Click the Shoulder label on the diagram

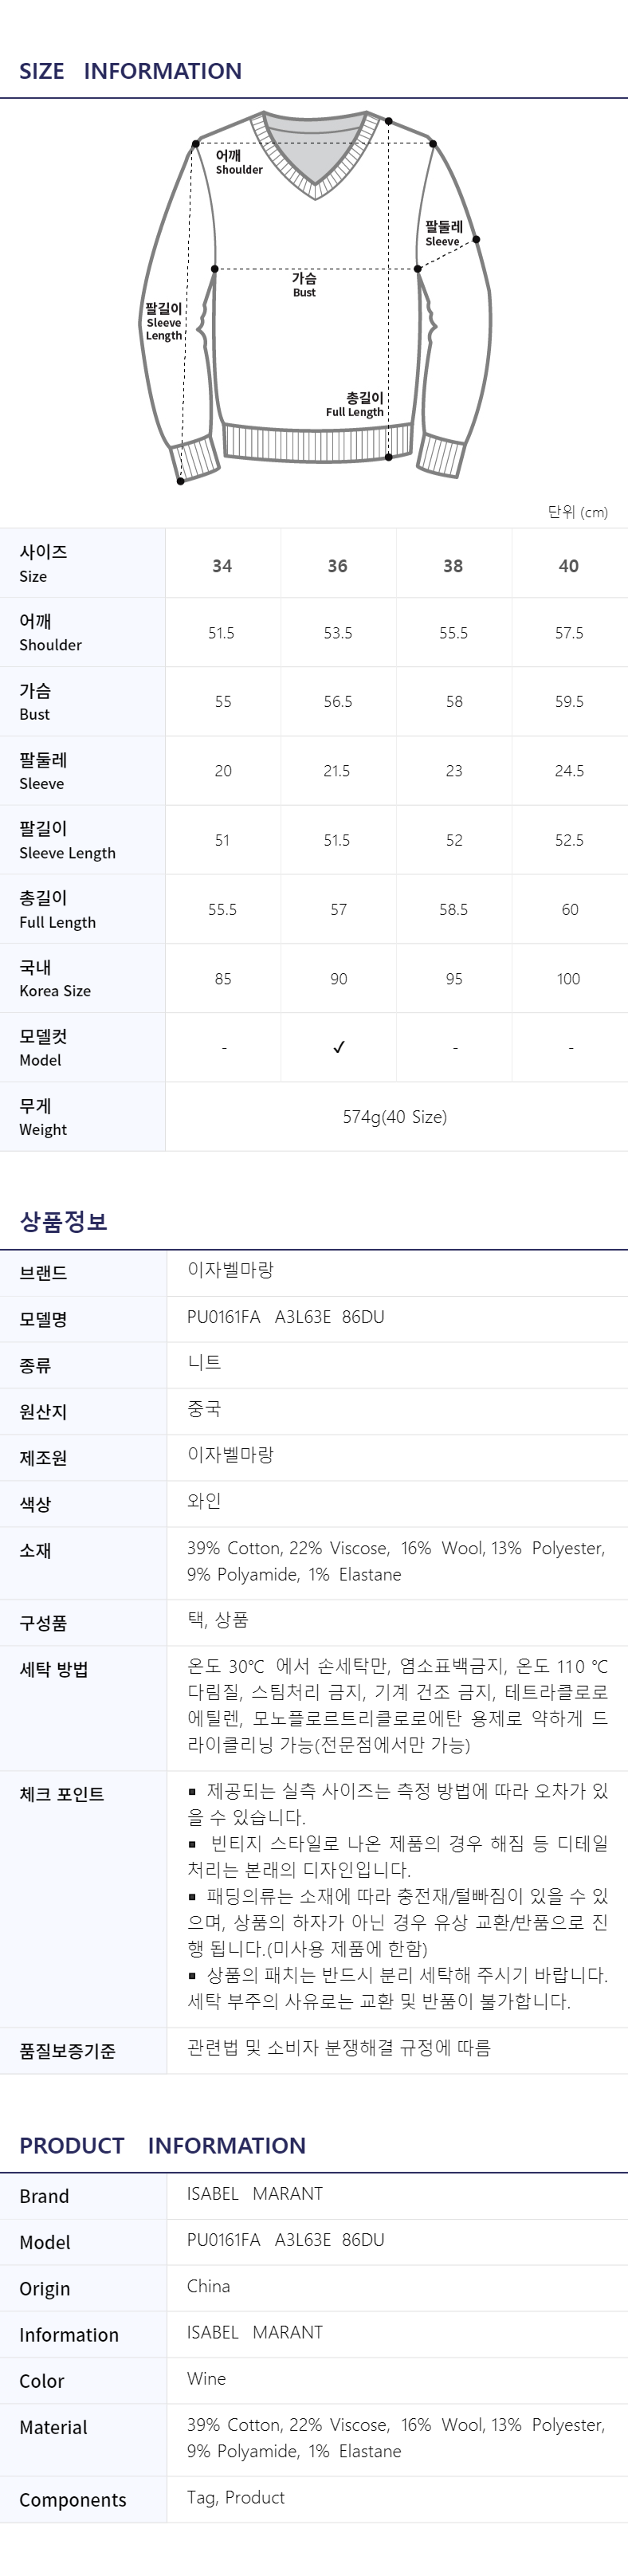[238, 162]
